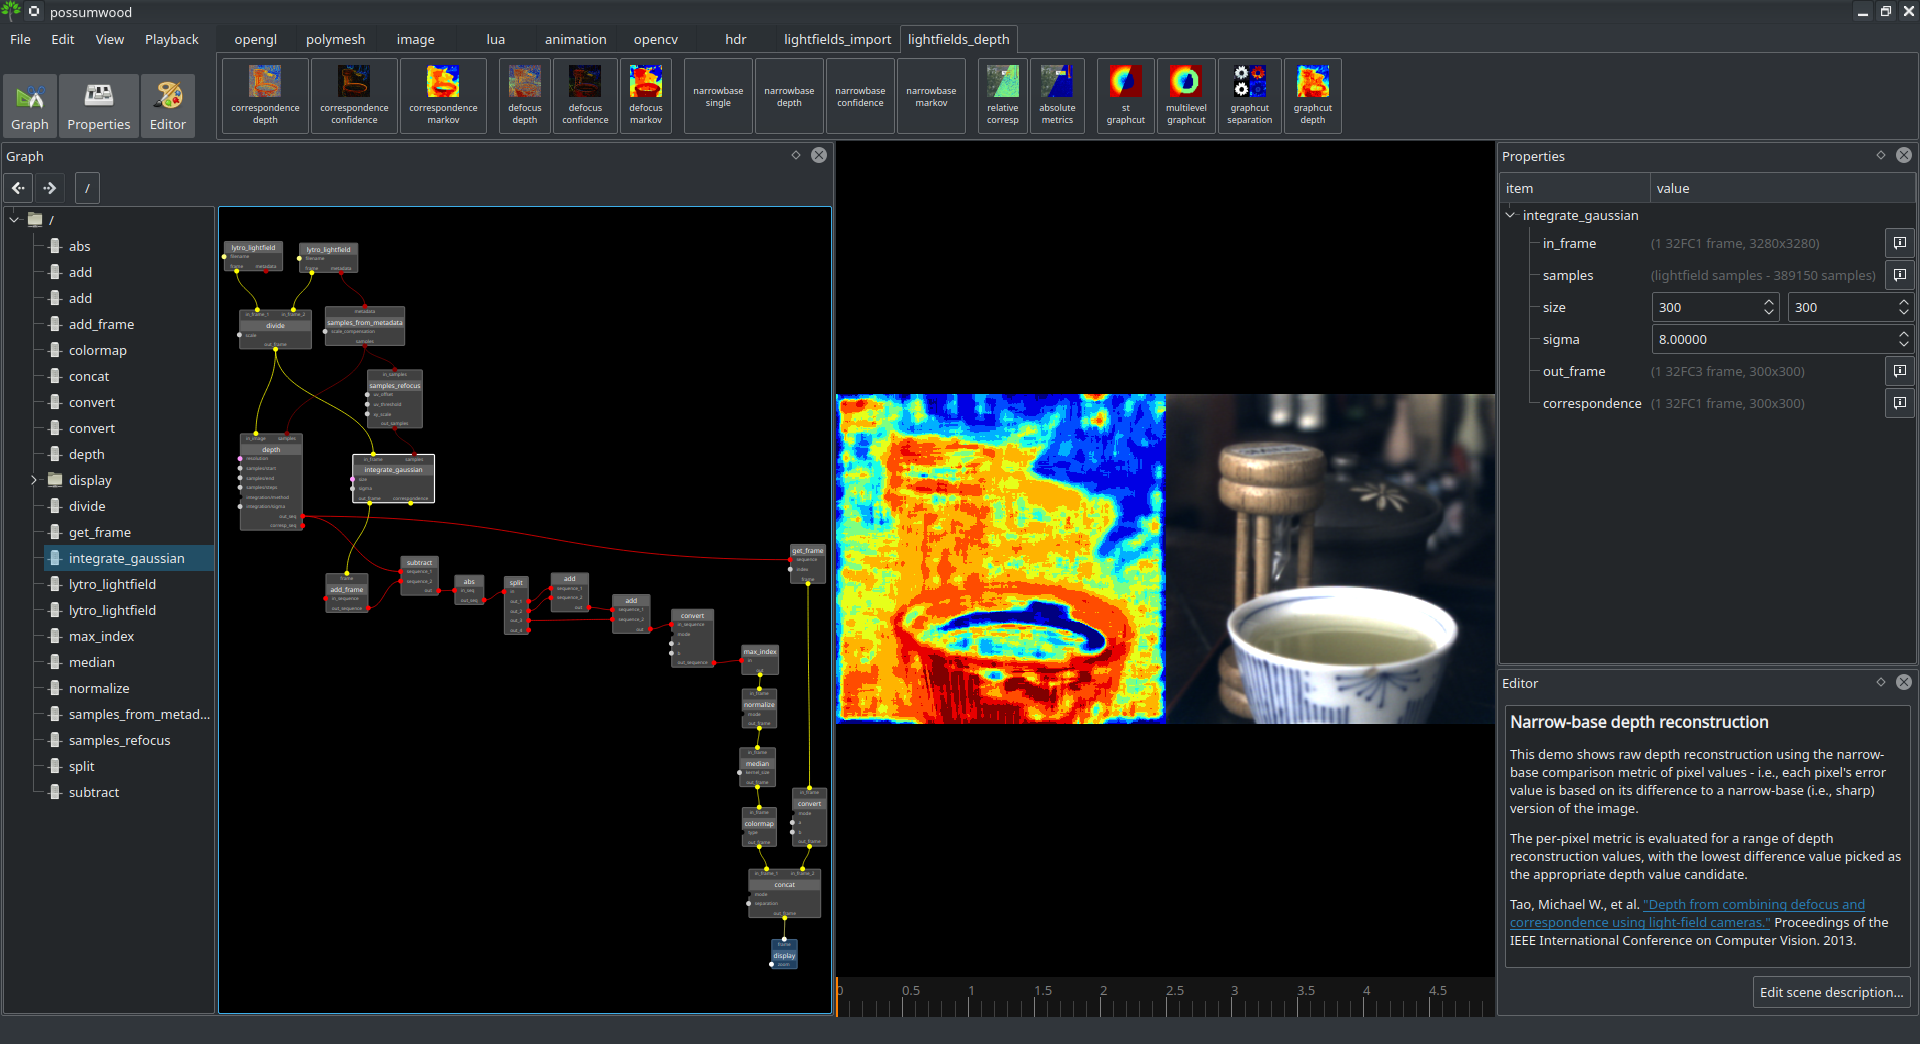This screenshot has height=1044, width=1920.
Task: Open the View menu
Action: pyautogui.click(x=110, y=39)
